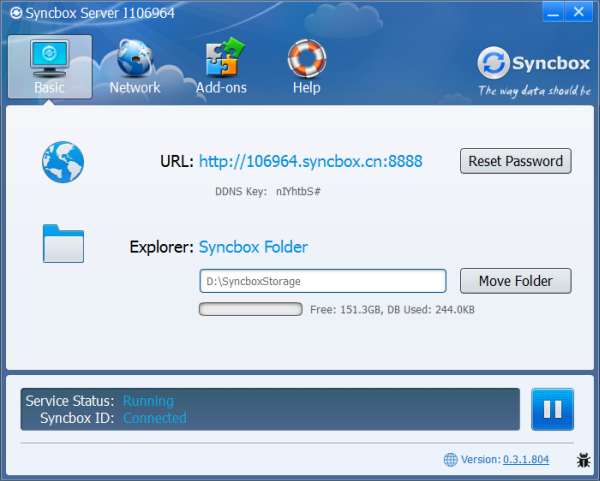
Task: Click the bug report icon
Action: 583,460
